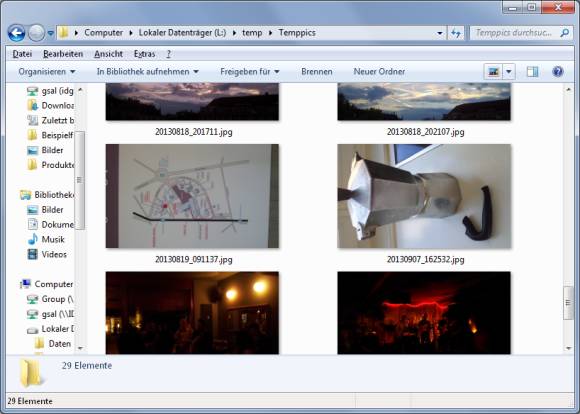Image resolution: width=580 pixels, height=414 pixels.
Task: Click the search magnifier icon
Action: [564, 33]
